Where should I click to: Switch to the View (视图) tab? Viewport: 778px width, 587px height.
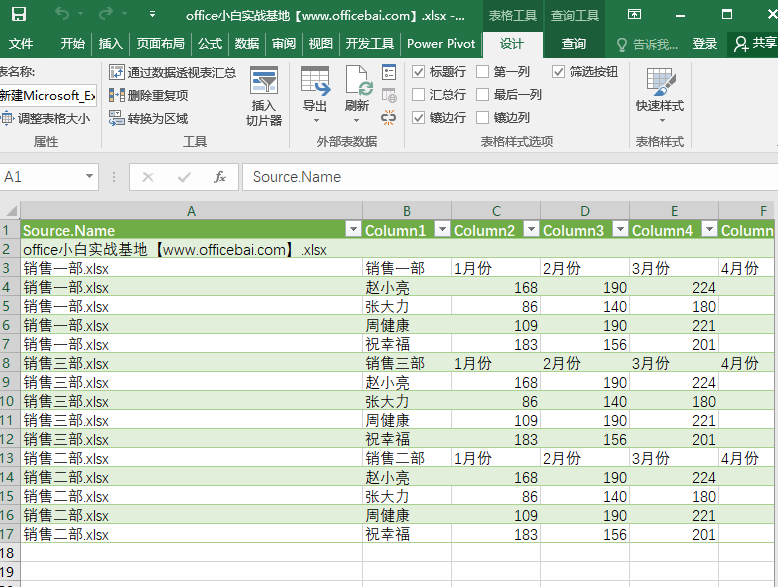point(321,44)
